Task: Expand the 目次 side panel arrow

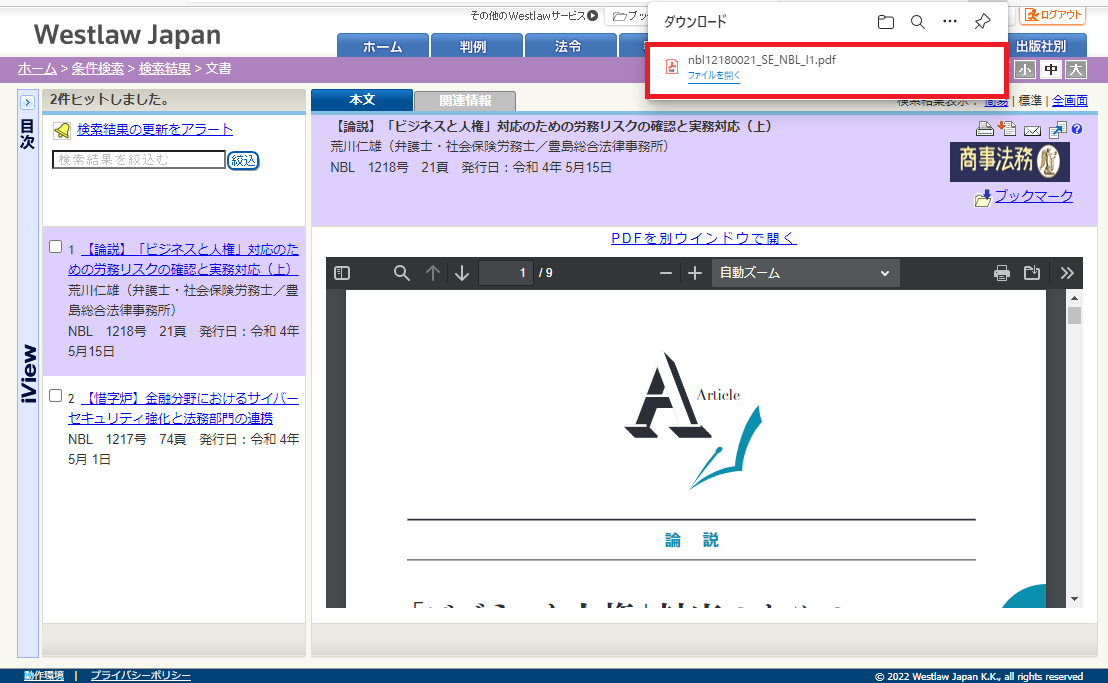Action: (x=28, y=102)
